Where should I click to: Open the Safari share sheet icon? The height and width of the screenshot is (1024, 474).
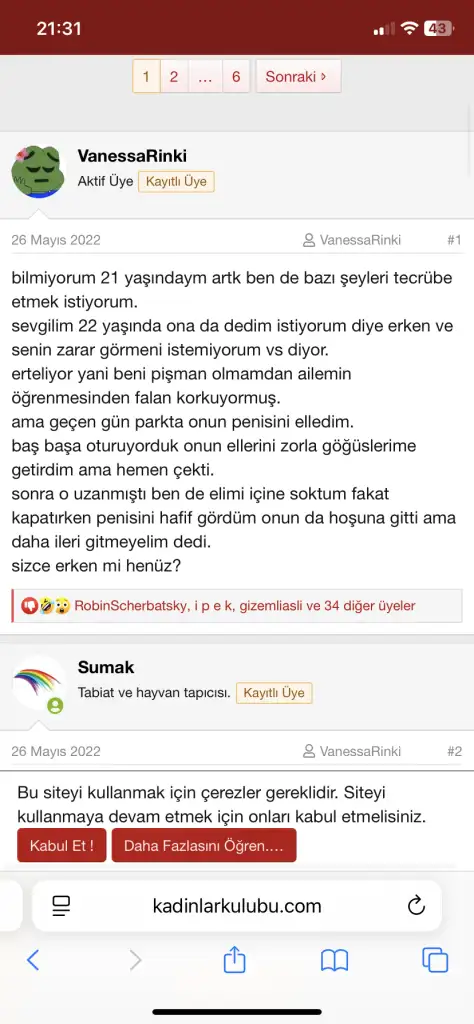point(234,959)
